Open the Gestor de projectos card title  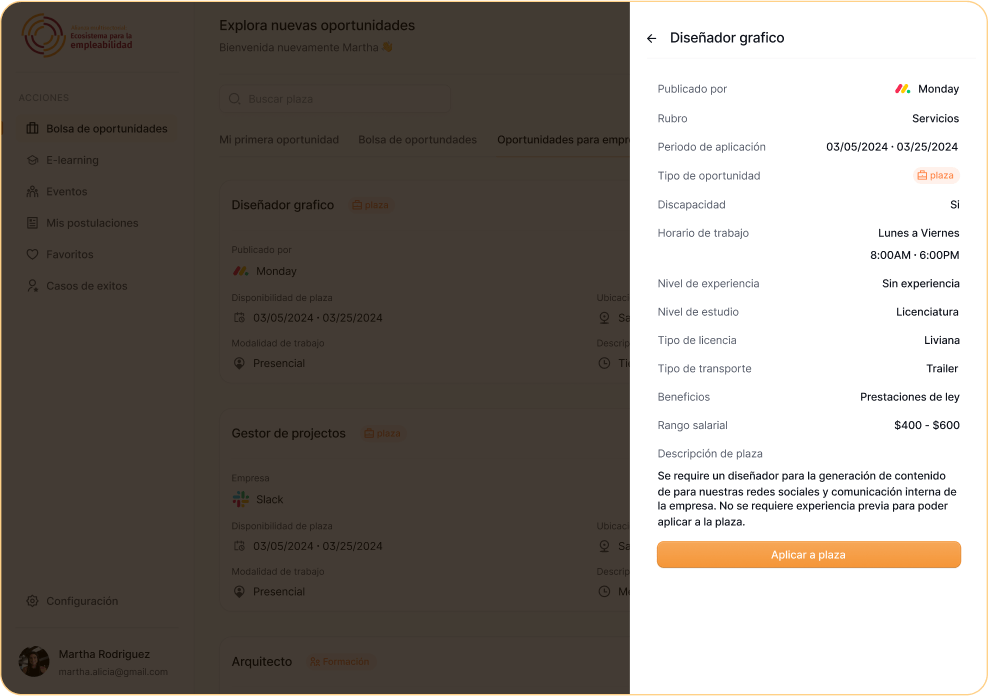click(289, 433)
